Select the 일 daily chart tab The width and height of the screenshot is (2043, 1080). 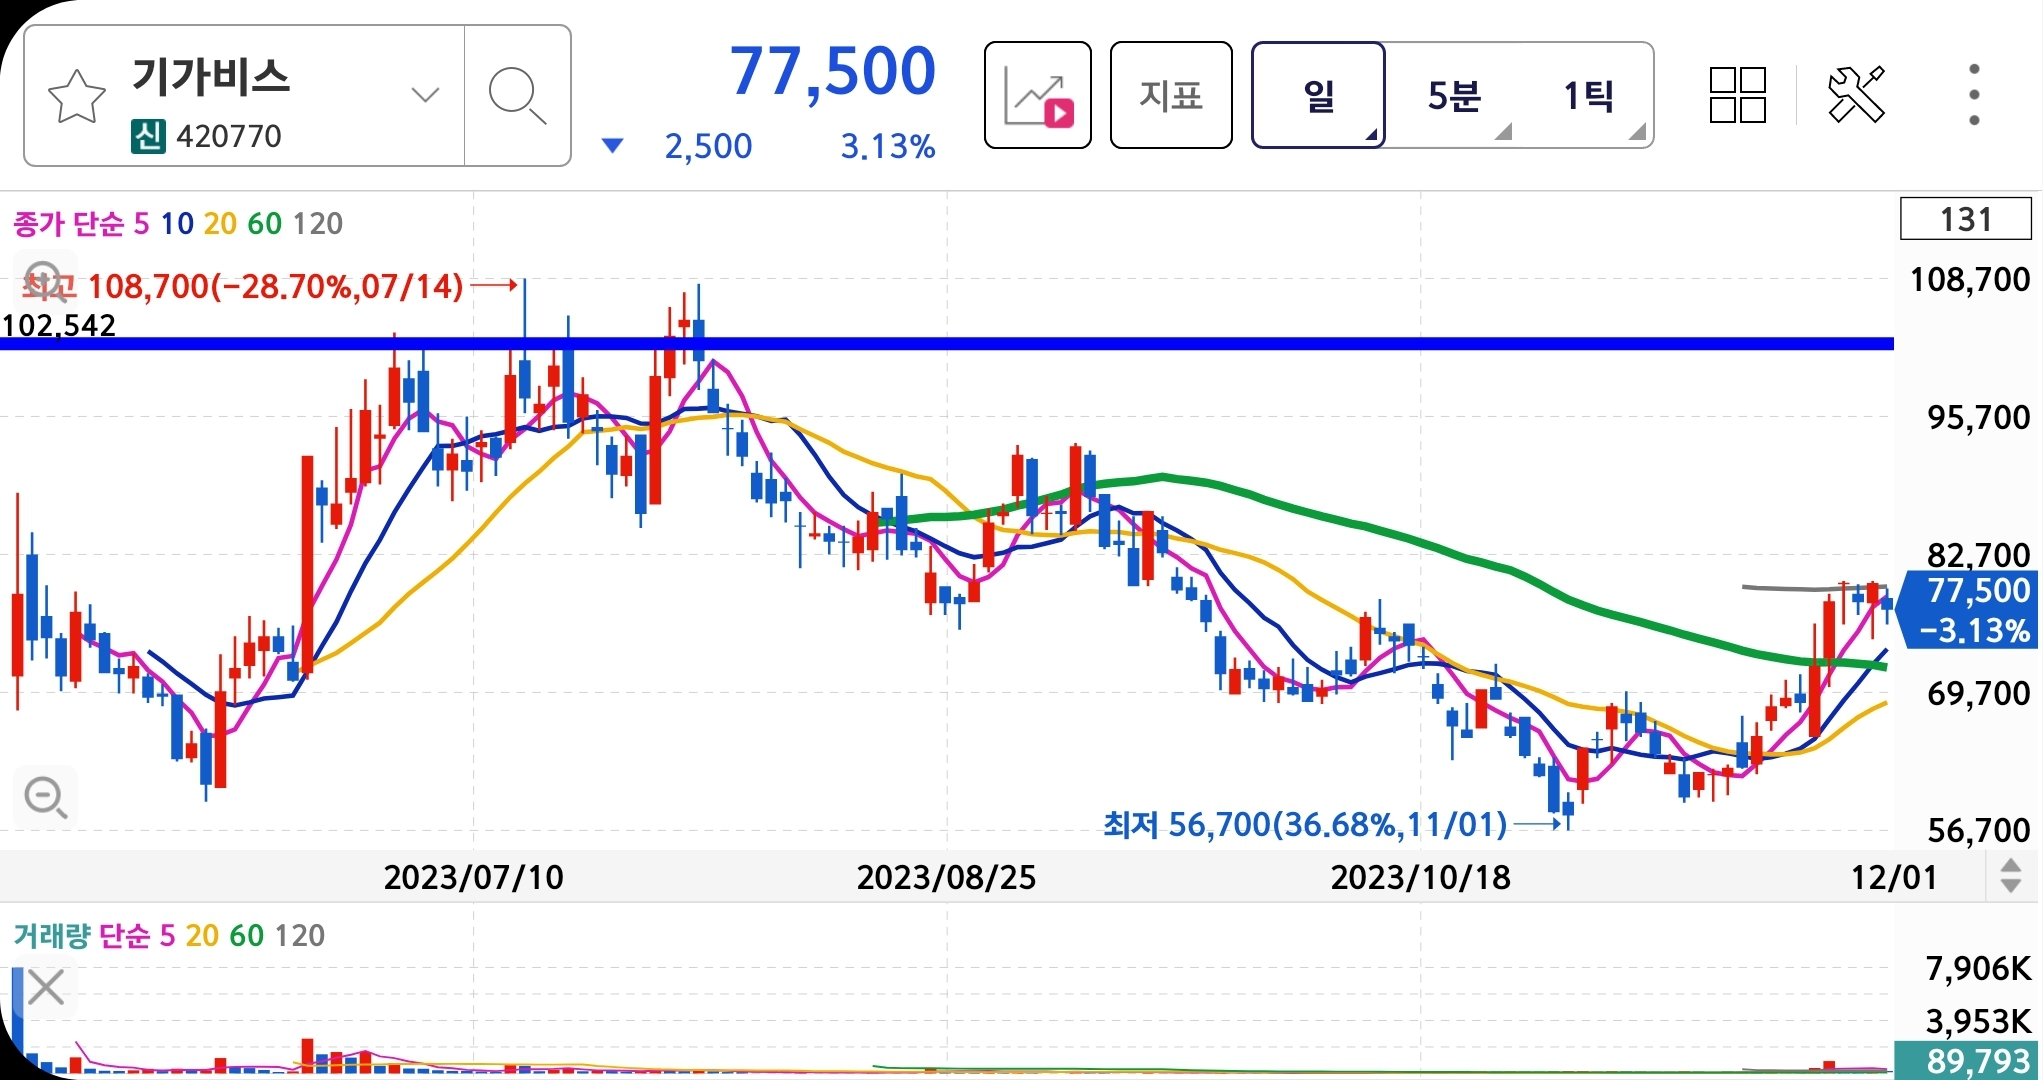point(1318,97)
